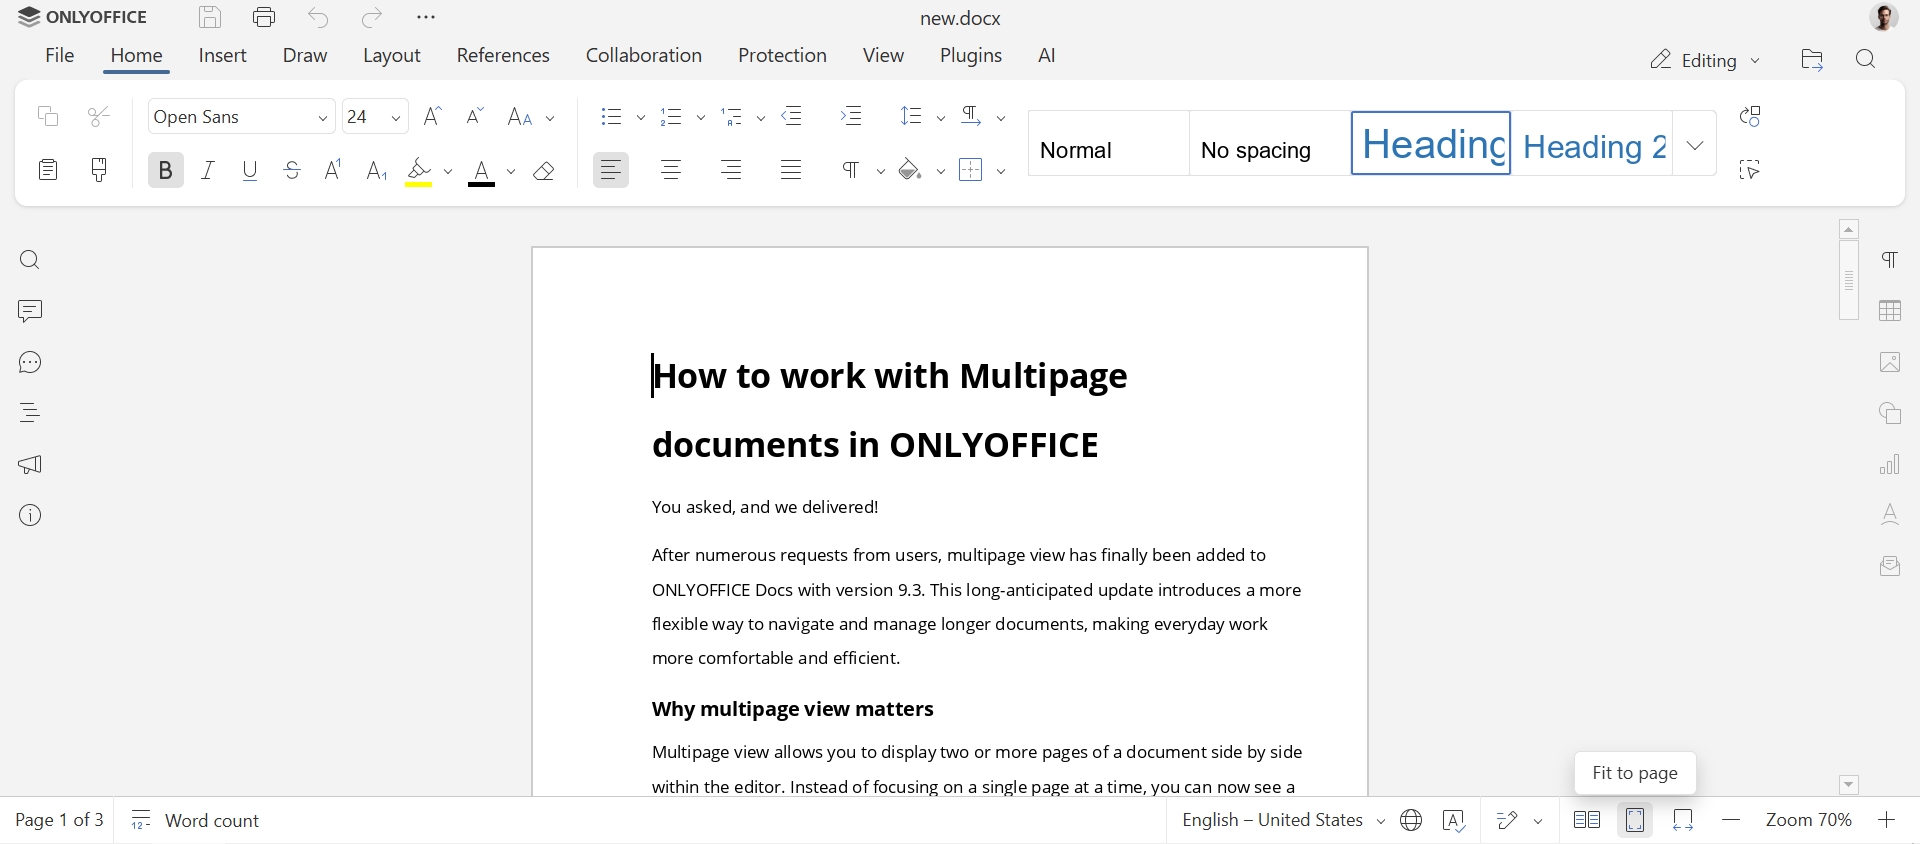Open paragraph settings in right sidebar
This screenshot has height=844, width=1920.
coord(1890,260)
